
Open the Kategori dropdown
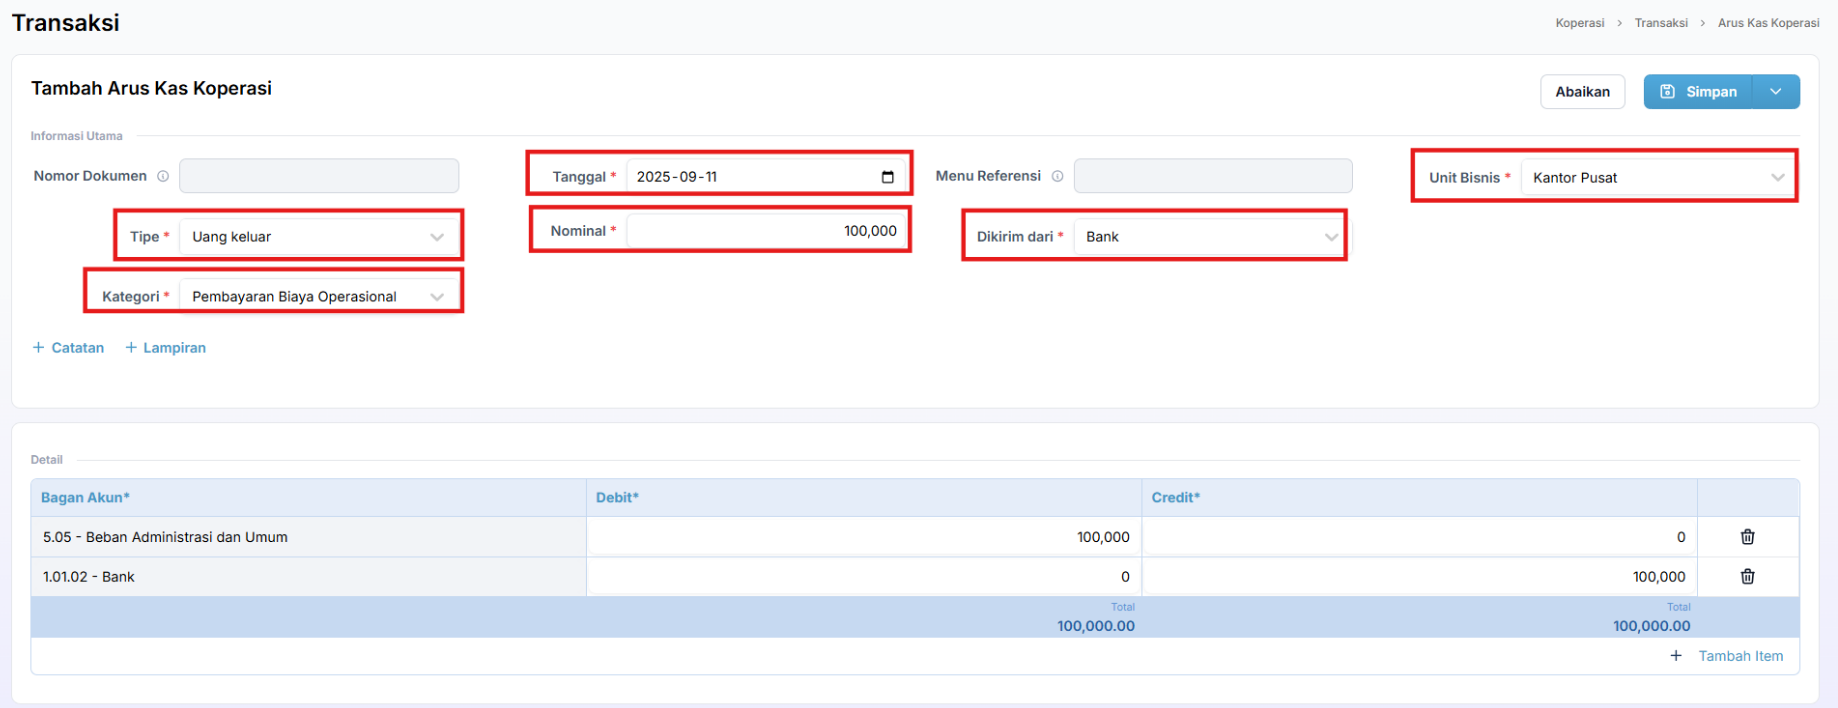click(x=319, y=297)
